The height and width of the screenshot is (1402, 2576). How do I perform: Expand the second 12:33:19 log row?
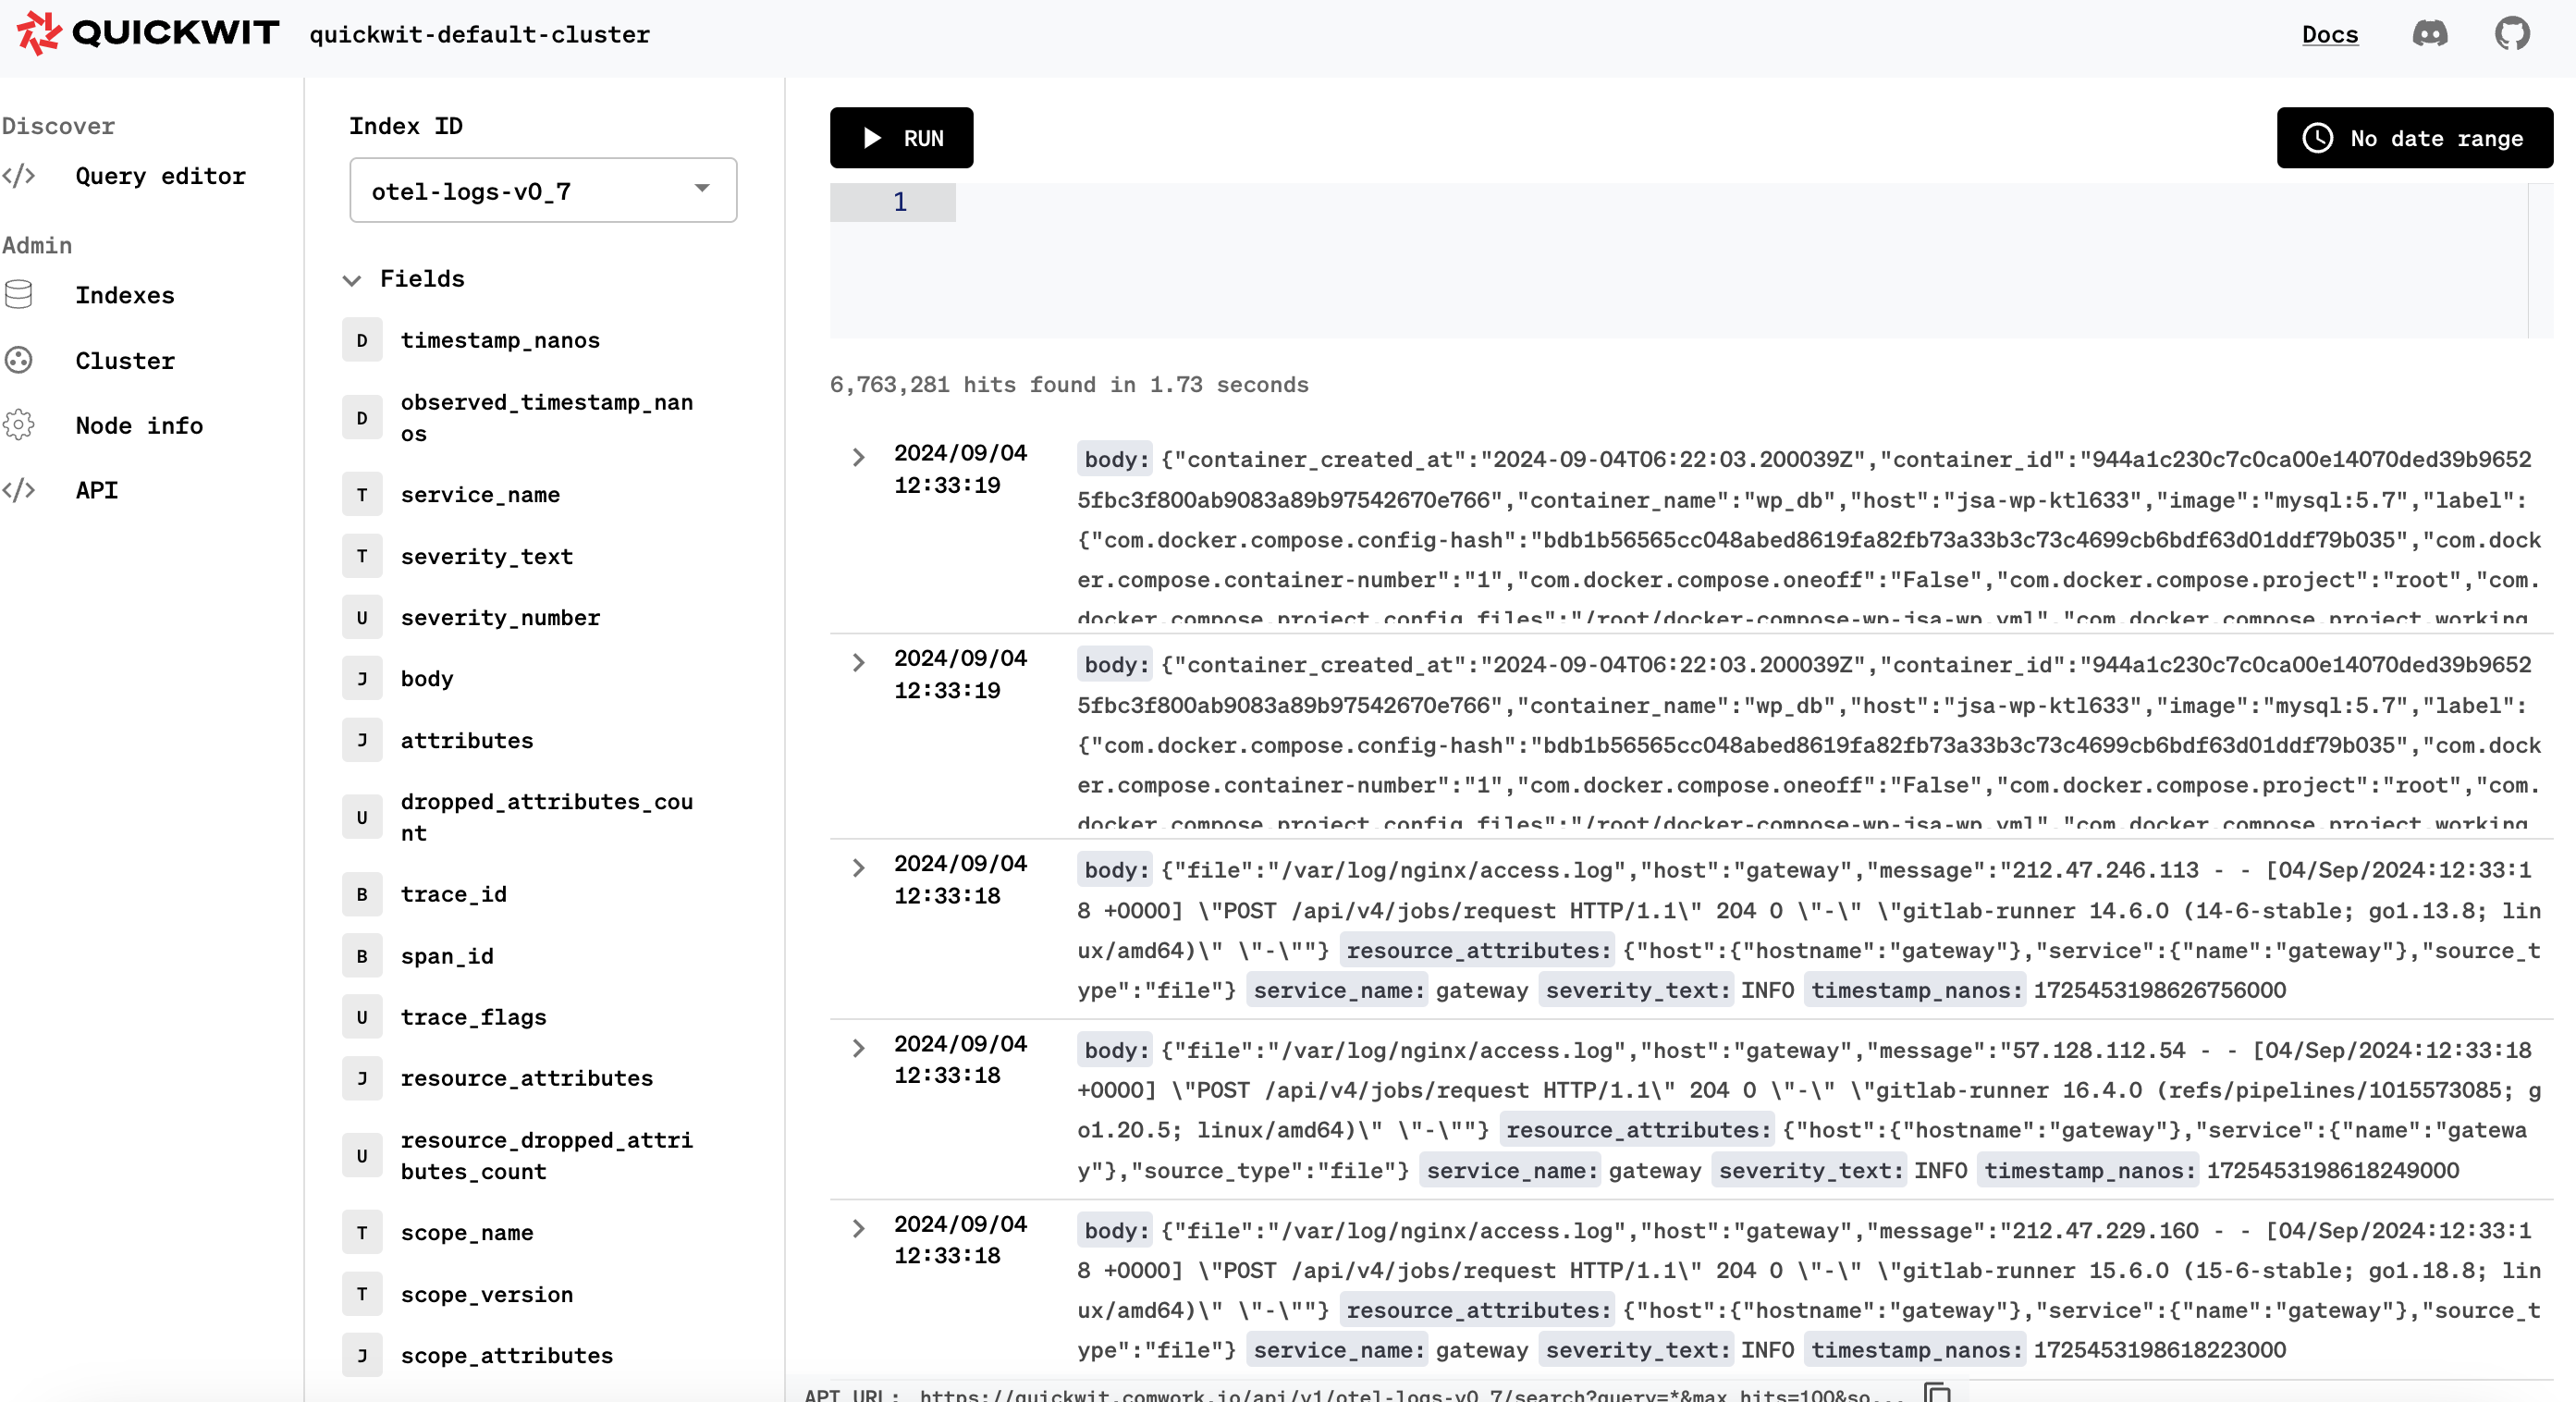tap(858, 662)
